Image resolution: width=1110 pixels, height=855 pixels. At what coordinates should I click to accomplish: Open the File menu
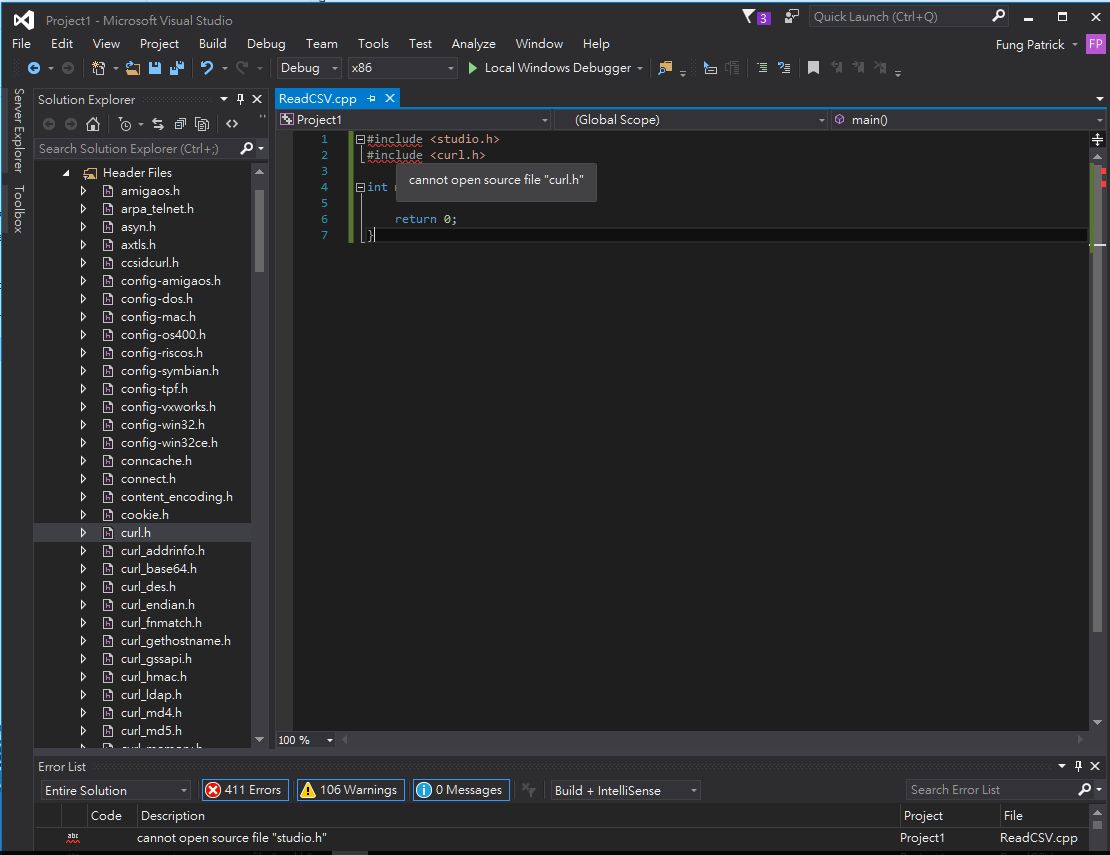click(21, 44)
